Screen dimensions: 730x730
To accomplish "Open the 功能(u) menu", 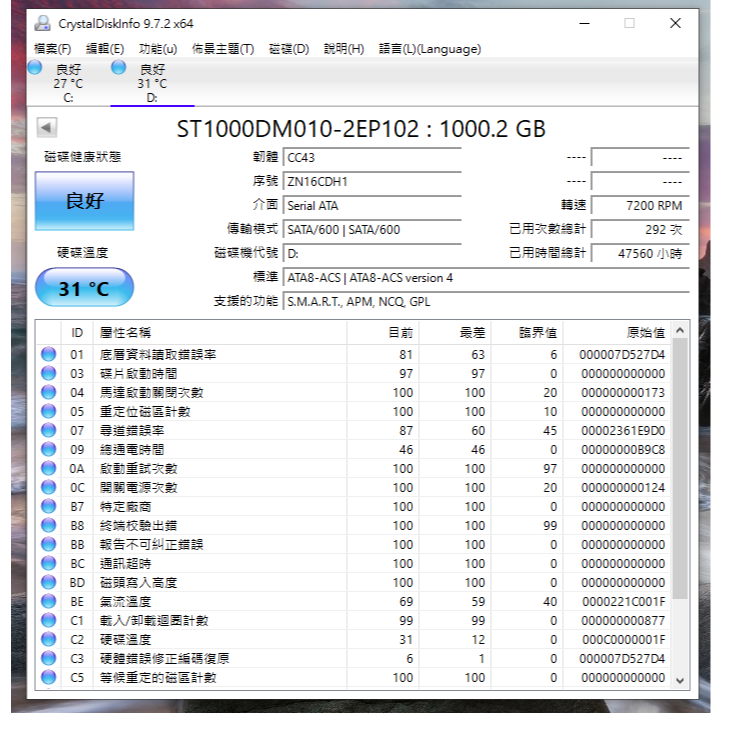I will pyautogui.click(x=158, y=49).
